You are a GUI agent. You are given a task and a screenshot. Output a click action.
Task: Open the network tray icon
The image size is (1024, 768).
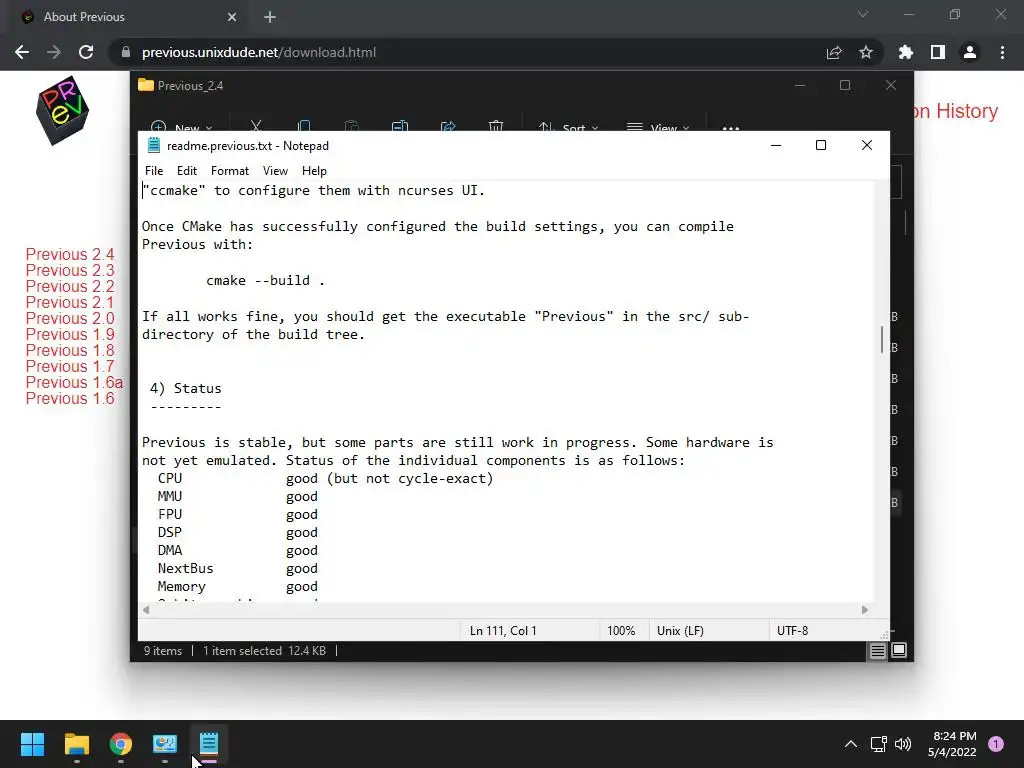click(878, 744)
